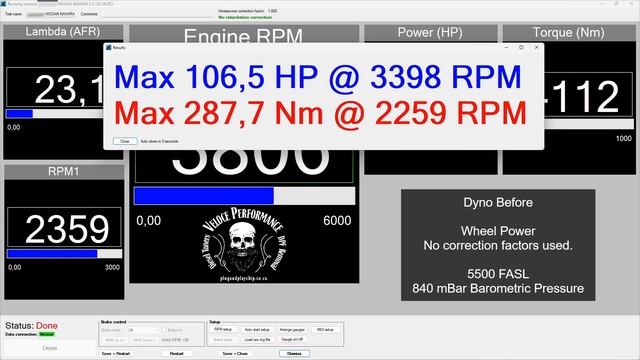Click the 840 mBar Barometric Pressure text
640x360 pixels.
click(498, 289)
